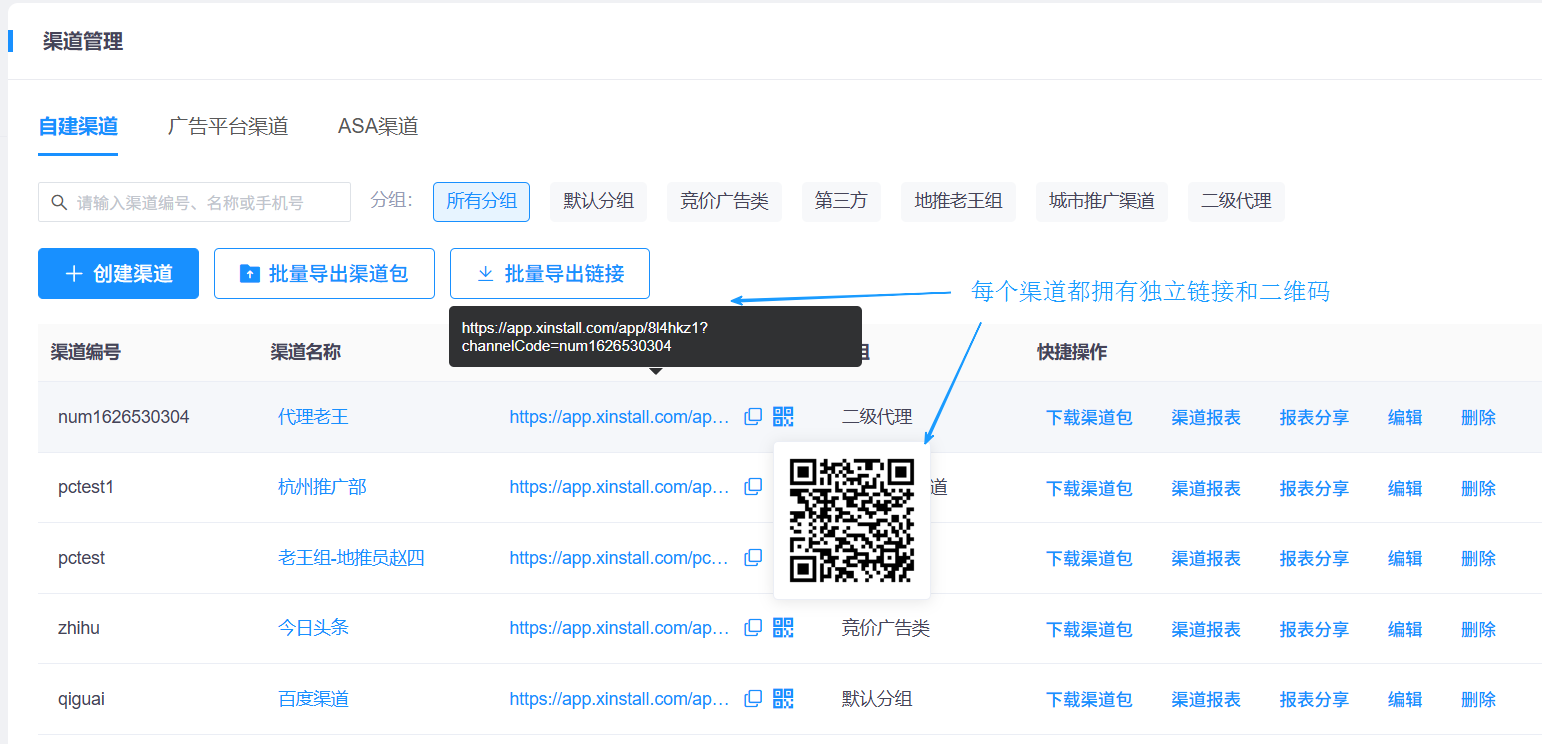Focus the channel search input field
The height and width of the screenshot is (744, 1542).
pos(194,202)
